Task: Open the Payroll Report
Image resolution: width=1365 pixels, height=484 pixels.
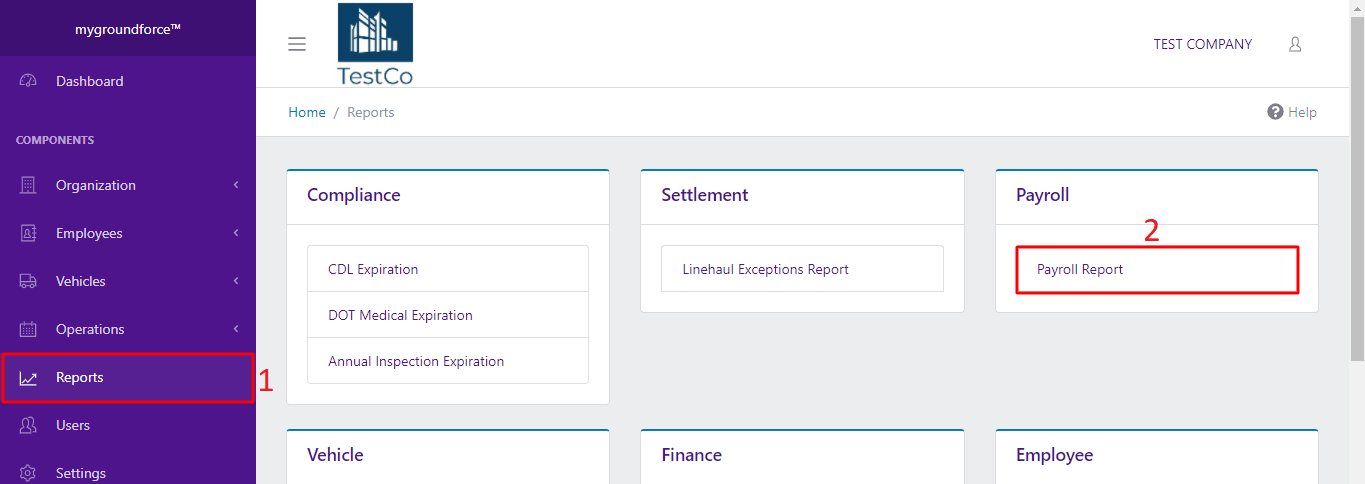Action: [1080, 269]
